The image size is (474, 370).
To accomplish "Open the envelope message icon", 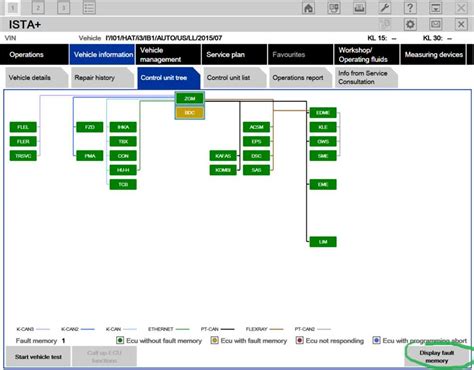I will [x=435, y=24].
